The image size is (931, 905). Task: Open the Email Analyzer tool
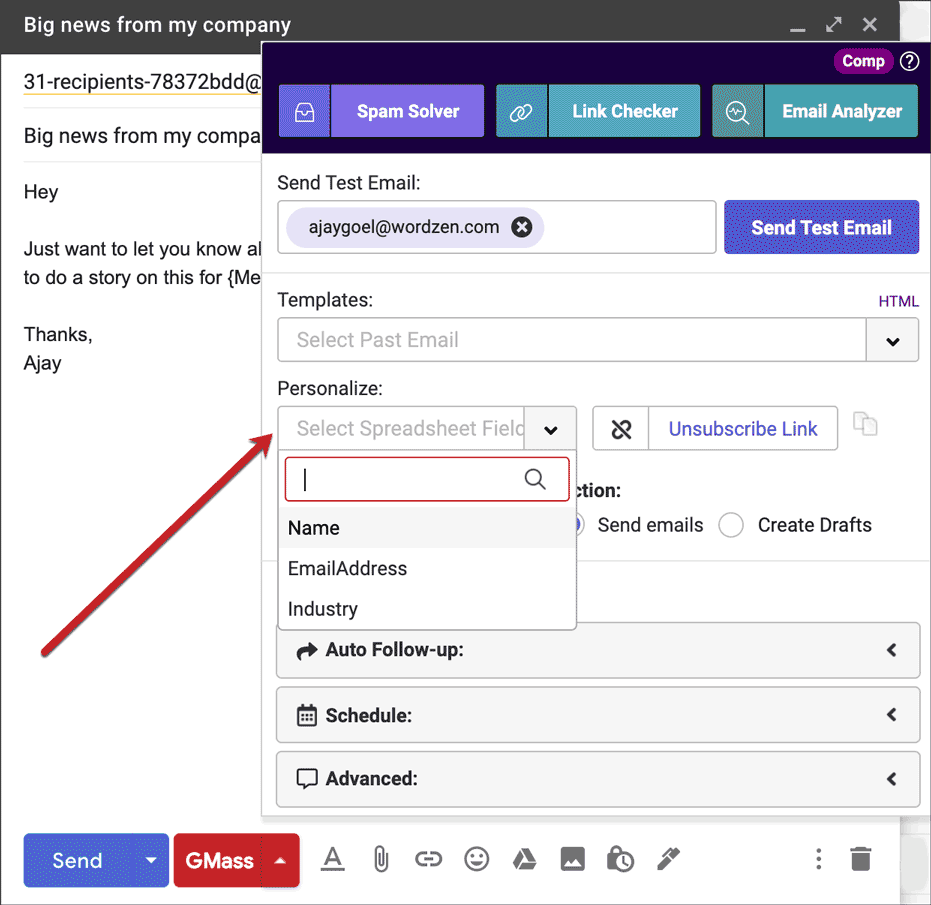click(x=841, y=111)
